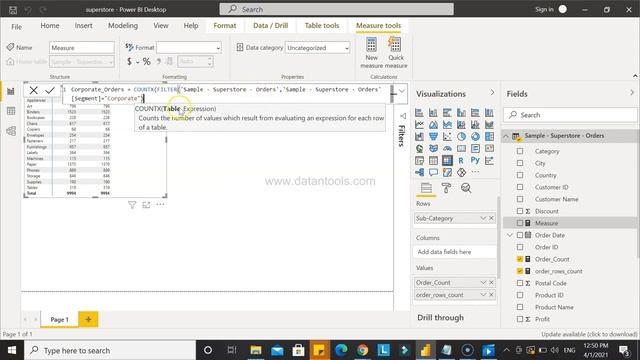The image size is (640, 360).
Task: Uncheck the Order_Count field checkbox
Action: (520, 259)
